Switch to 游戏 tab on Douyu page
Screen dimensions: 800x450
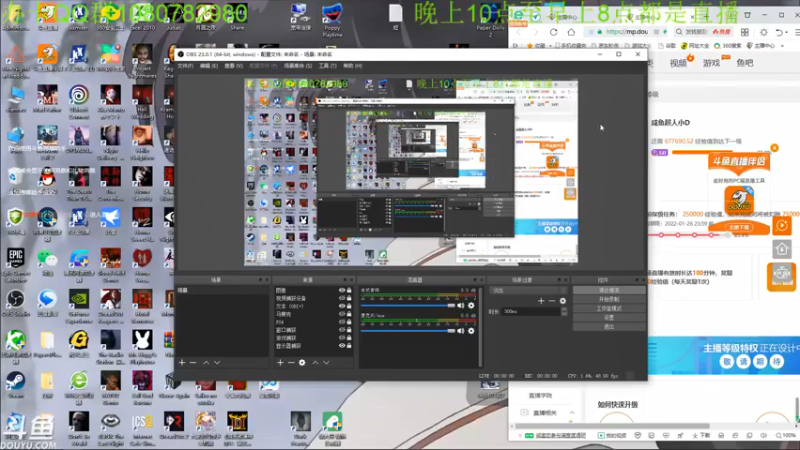pos(711,63)
